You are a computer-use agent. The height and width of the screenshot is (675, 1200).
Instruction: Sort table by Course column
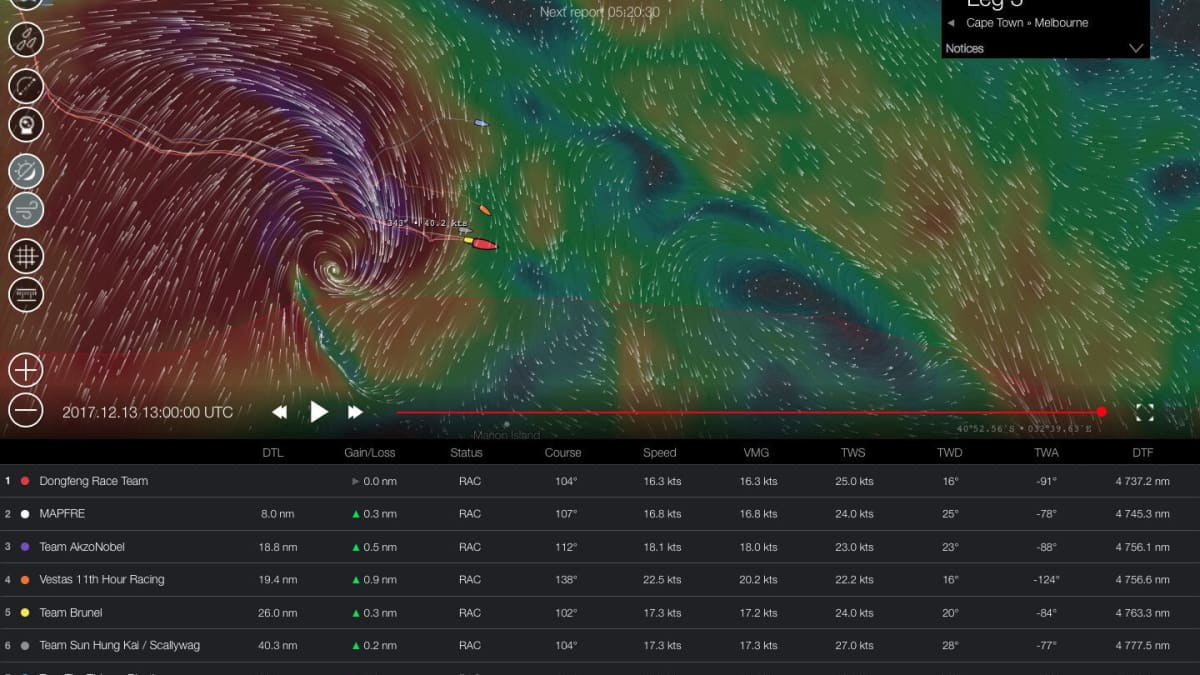coord(563,453)
